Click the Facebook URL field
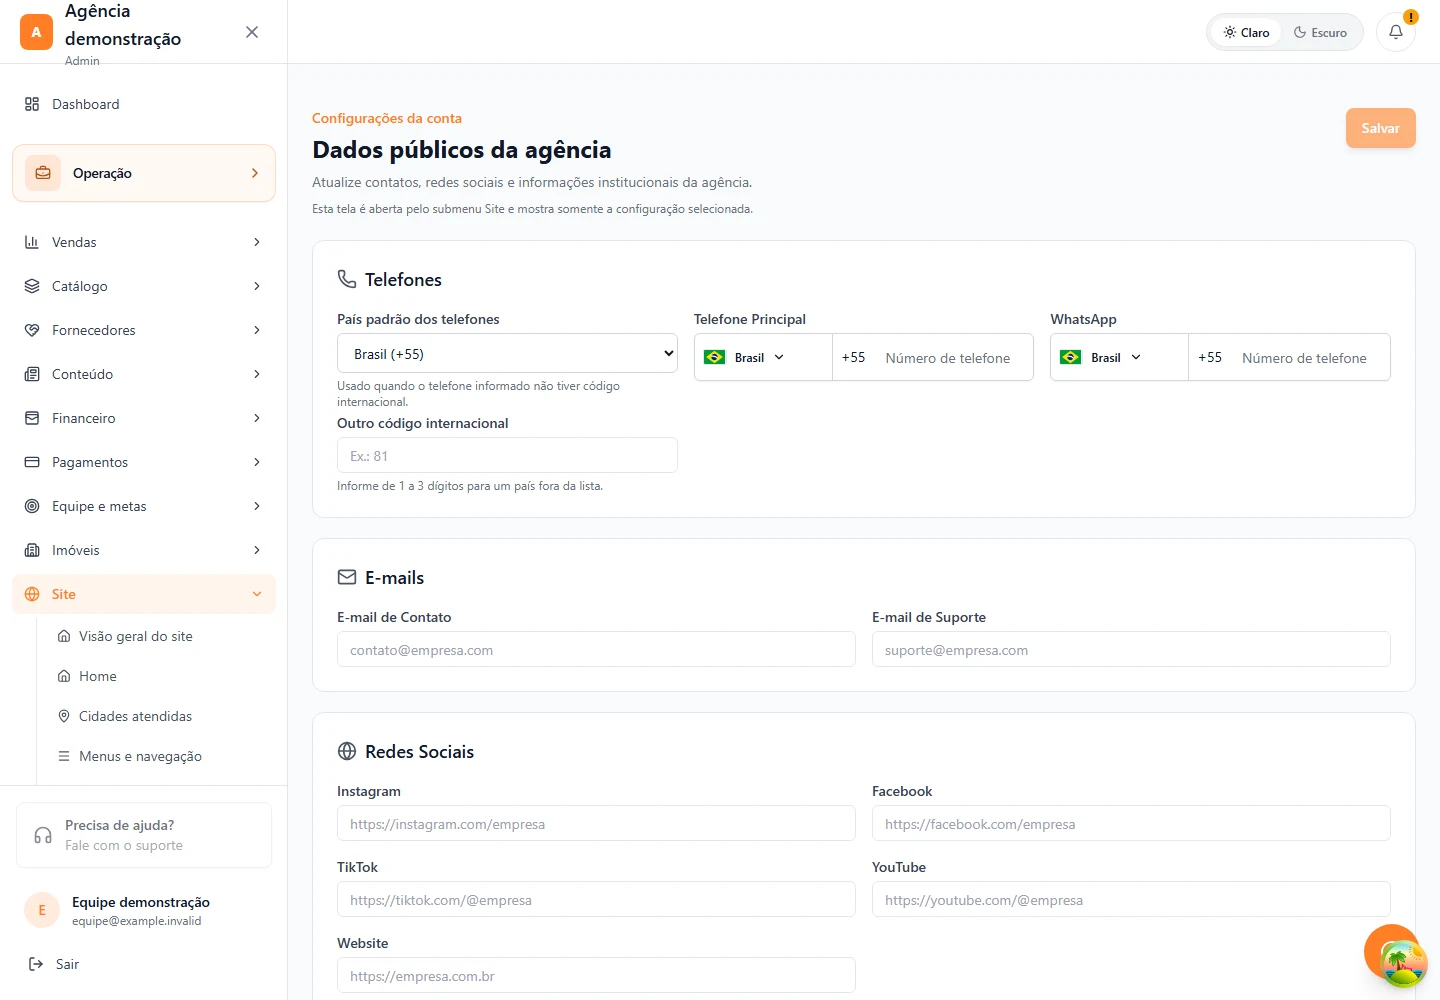1440x1000 pixels. [1131, 823]
